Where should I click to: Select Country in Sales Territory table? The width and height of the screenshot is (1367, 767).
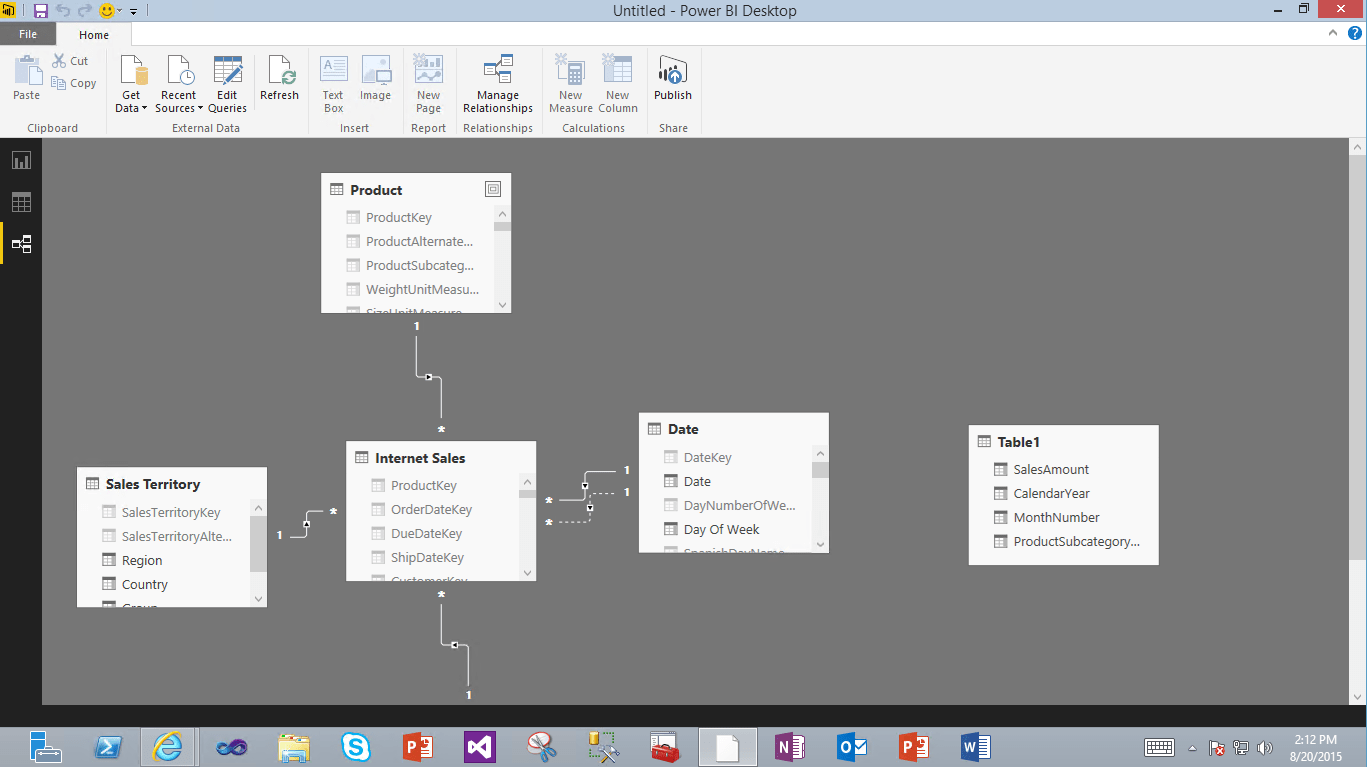(144, 584)
